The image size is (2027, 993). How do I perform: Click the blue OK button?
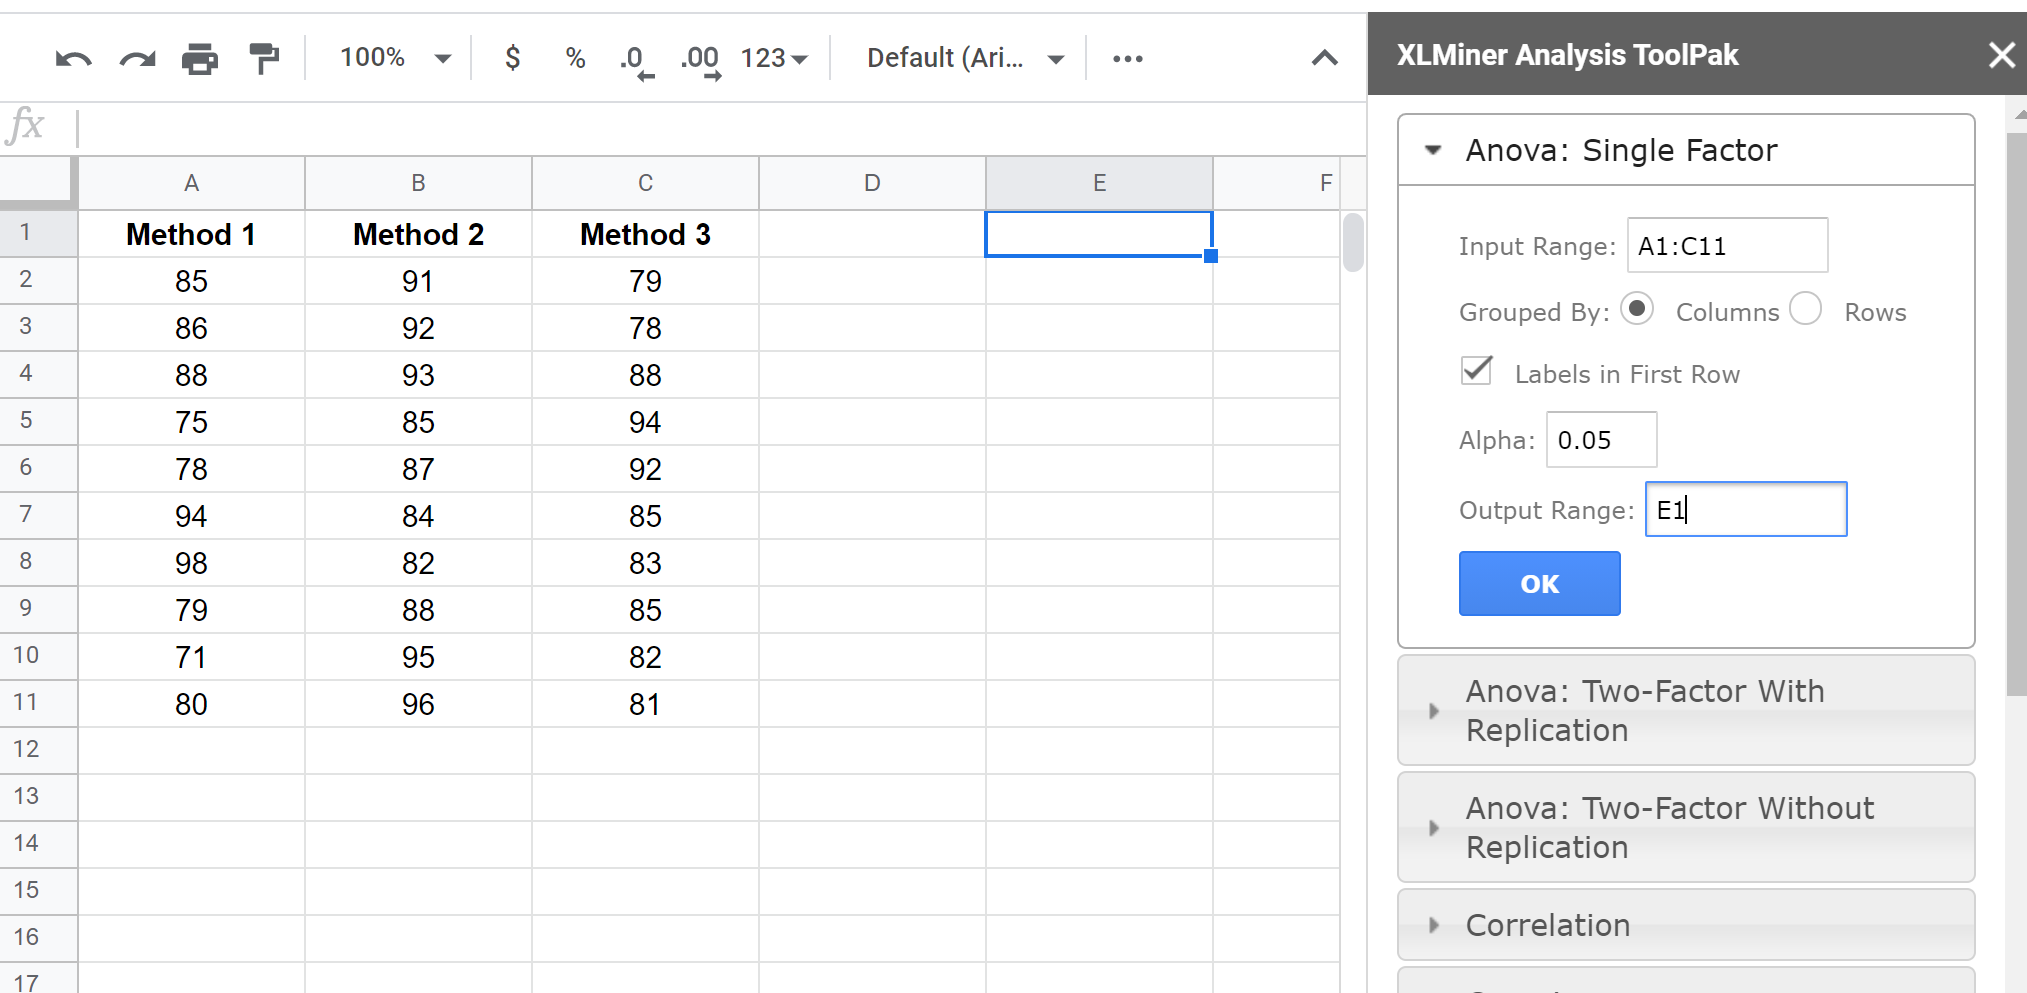(1539, 583)
